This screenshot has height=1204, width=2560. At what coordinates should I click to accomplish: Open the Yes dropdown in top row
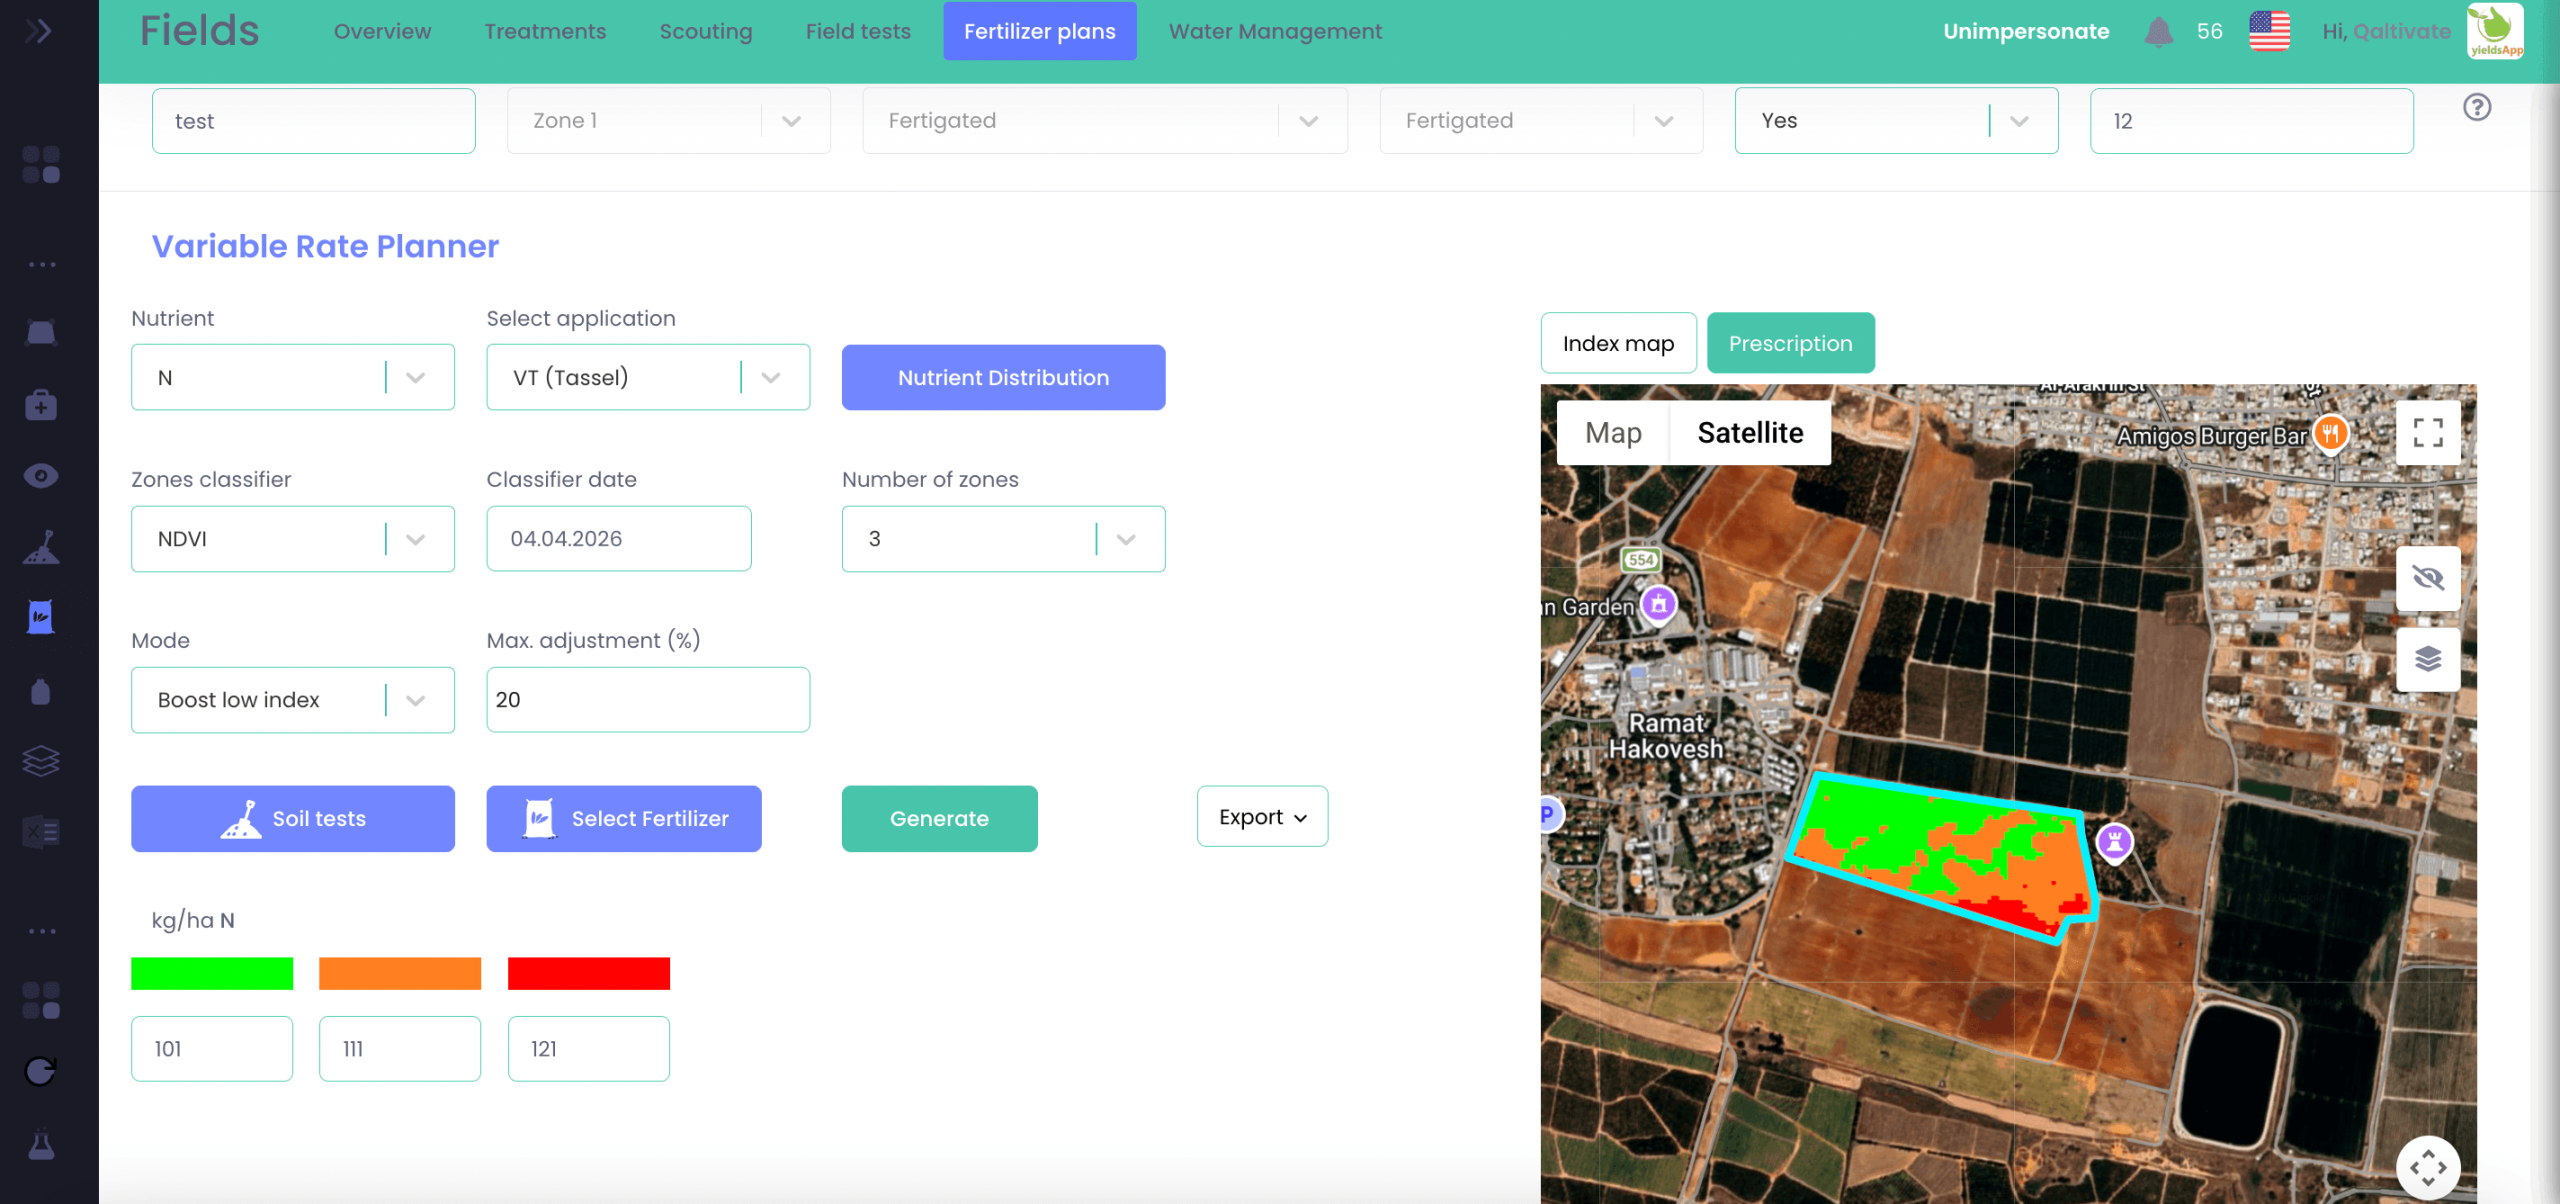click(x=1896, y=120)
